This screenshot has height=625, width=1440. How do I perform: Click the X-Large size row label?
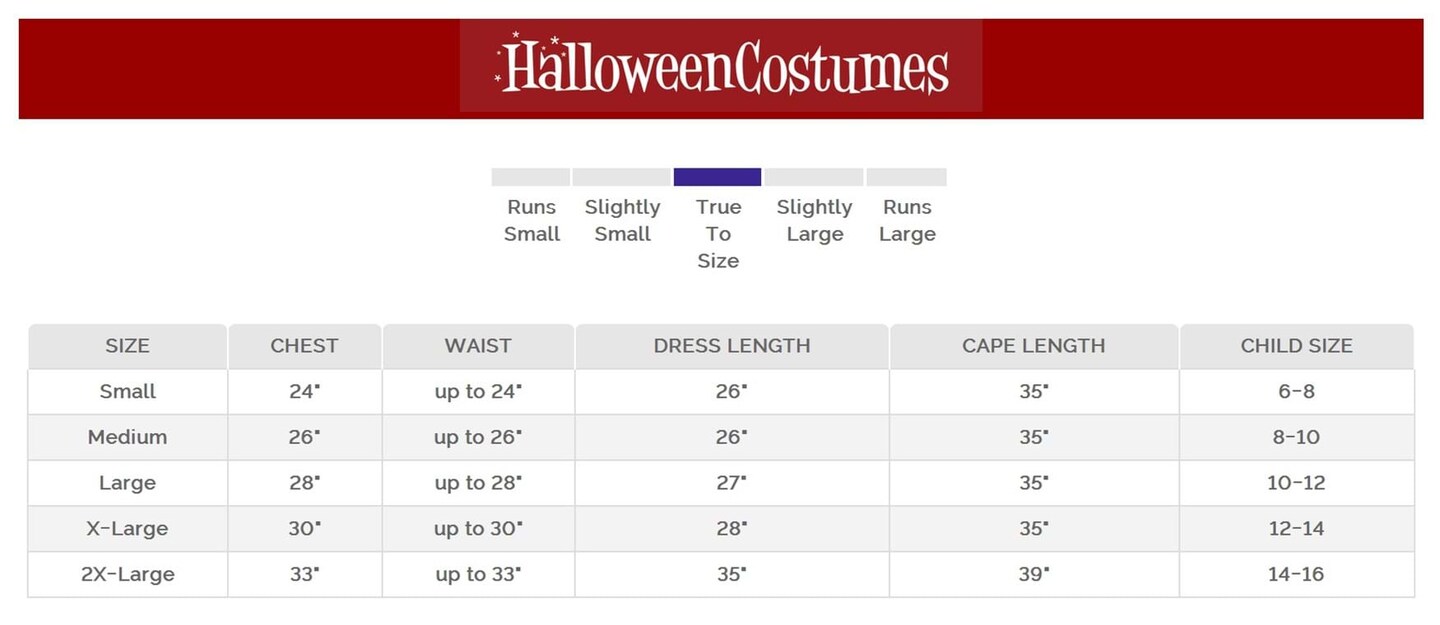point(127,529)
